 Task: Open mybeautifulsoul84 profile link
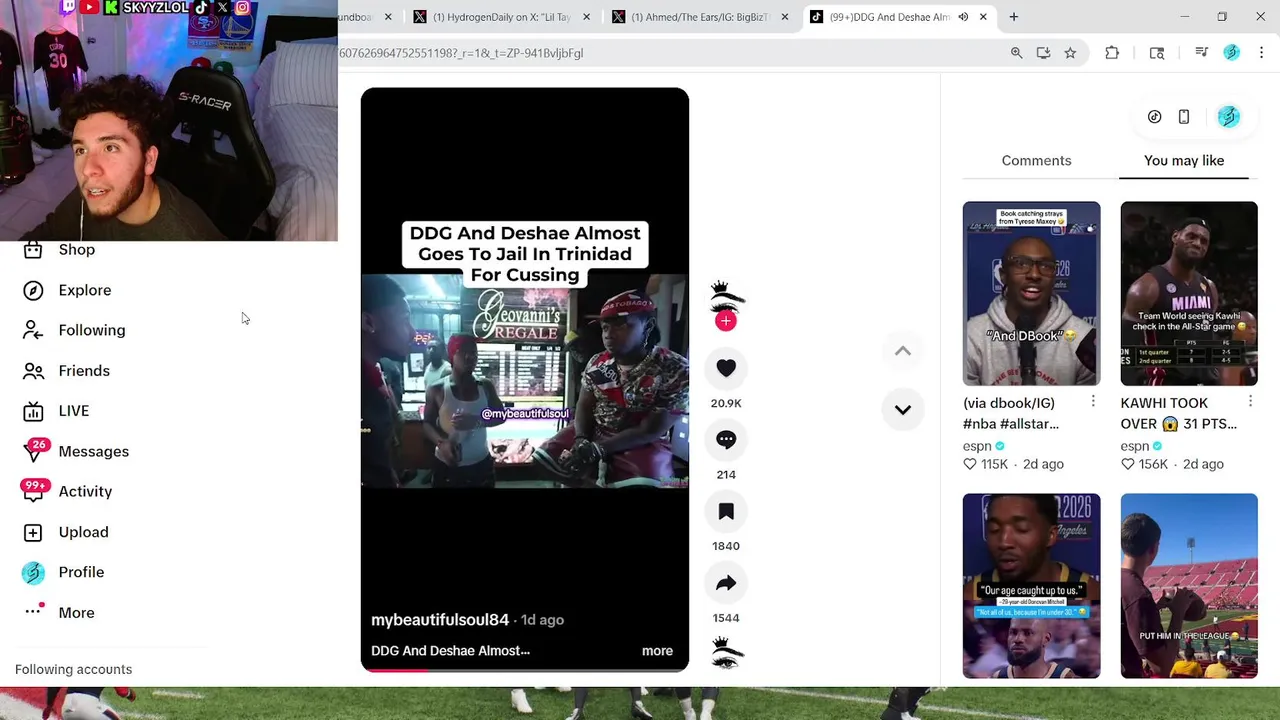[x=440, y=620]
